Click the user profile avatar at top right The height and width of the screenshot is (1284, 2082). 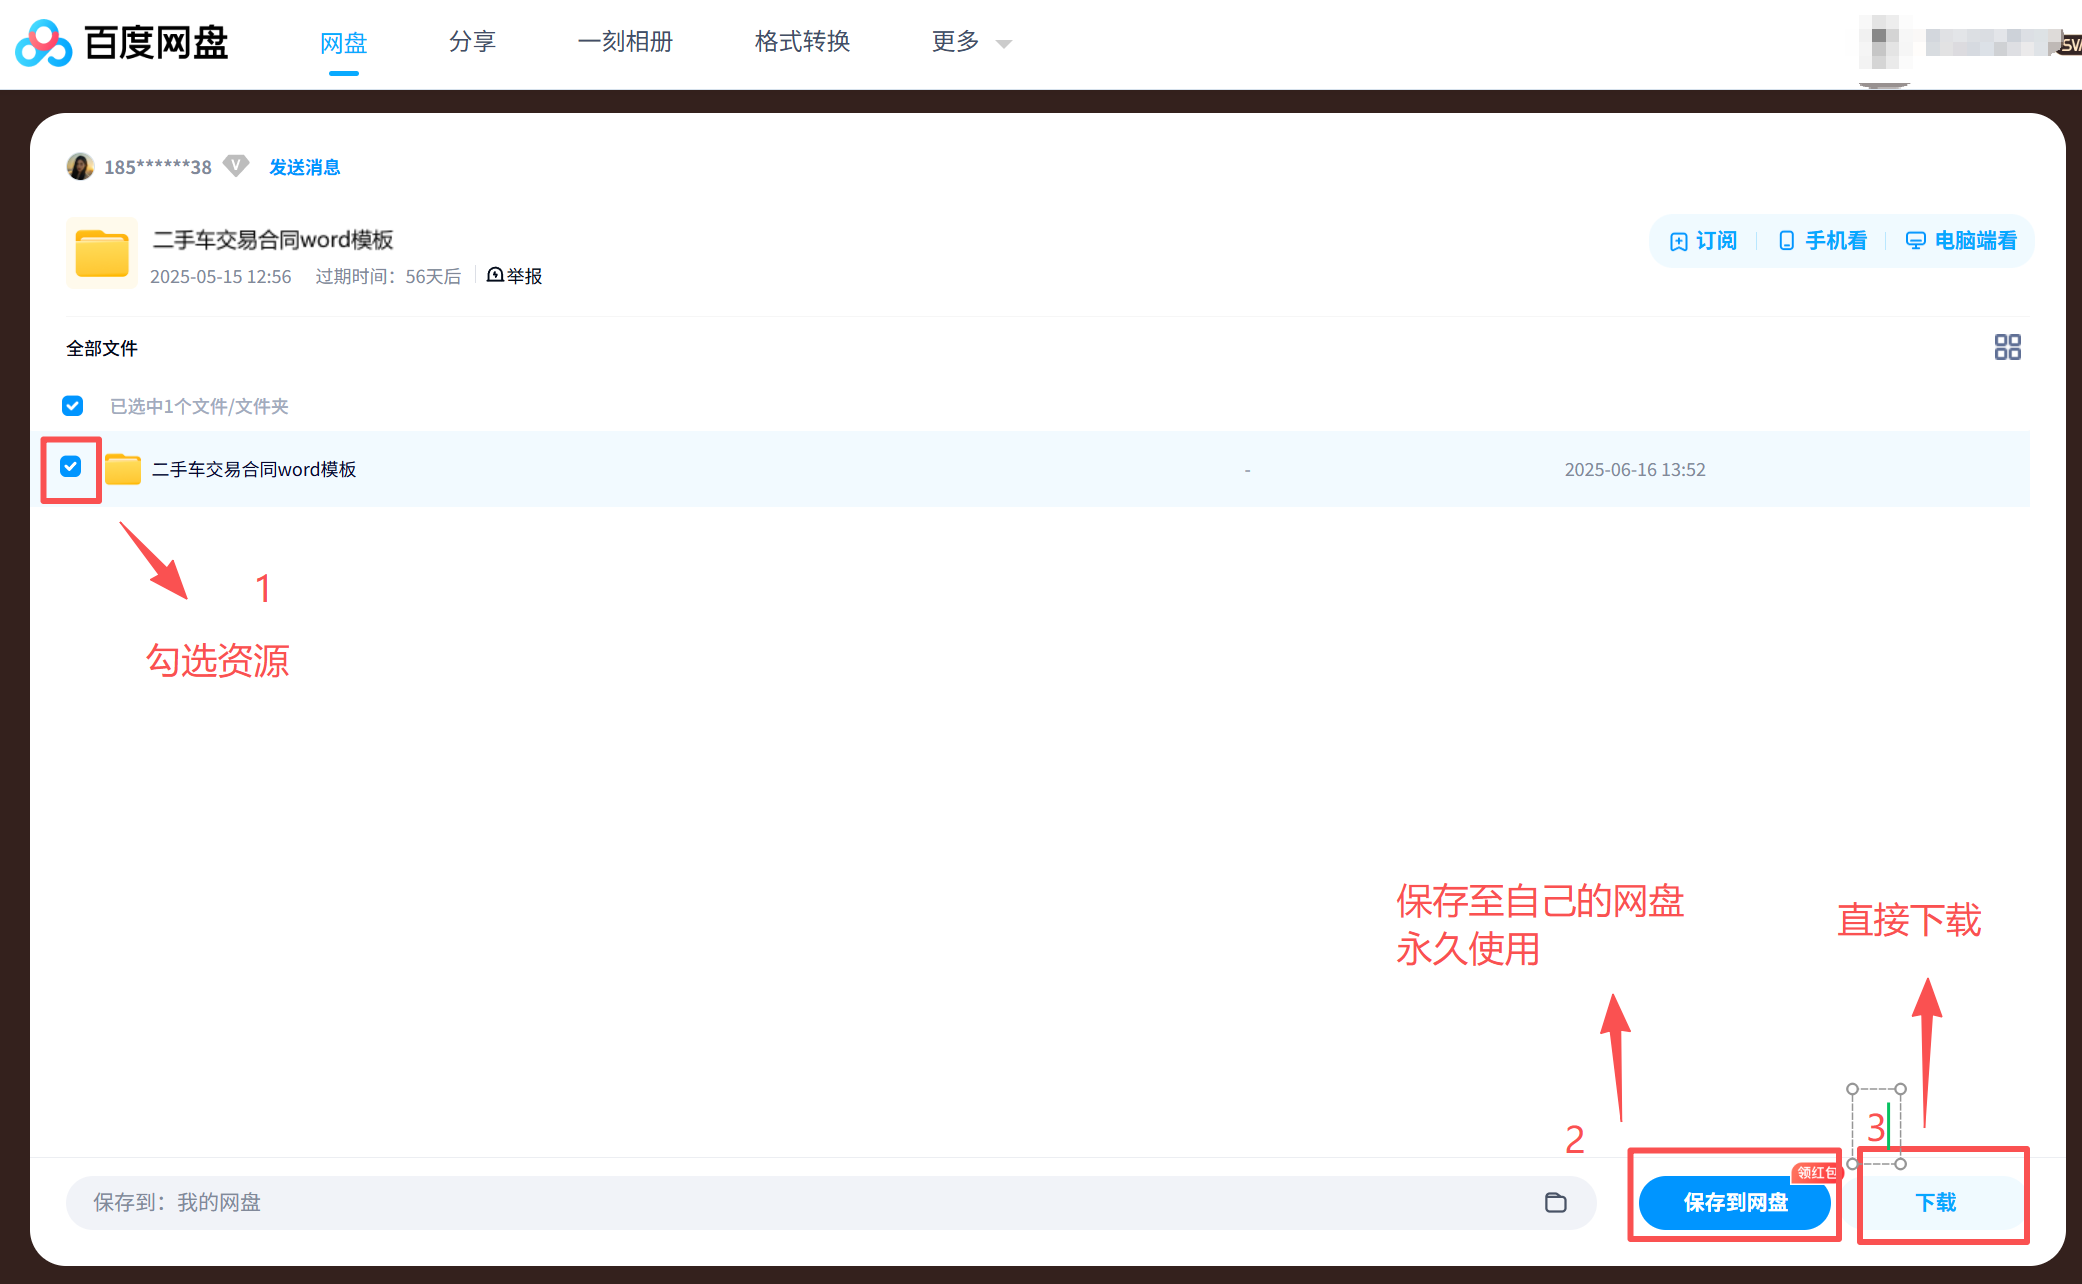point(1883,42)
